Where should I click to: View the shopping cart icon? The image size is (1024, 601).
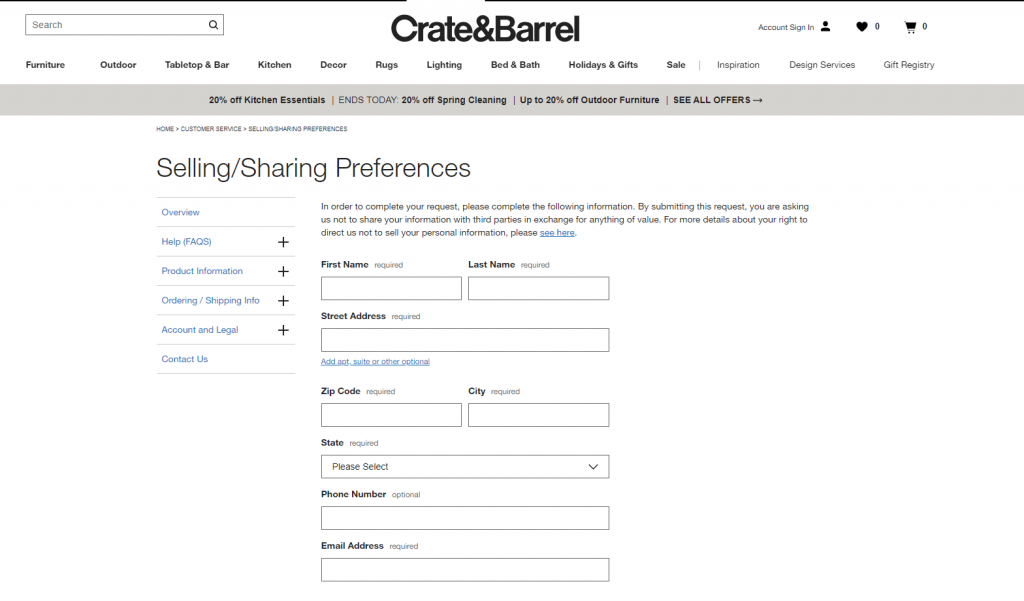click(x=909, y=27)
